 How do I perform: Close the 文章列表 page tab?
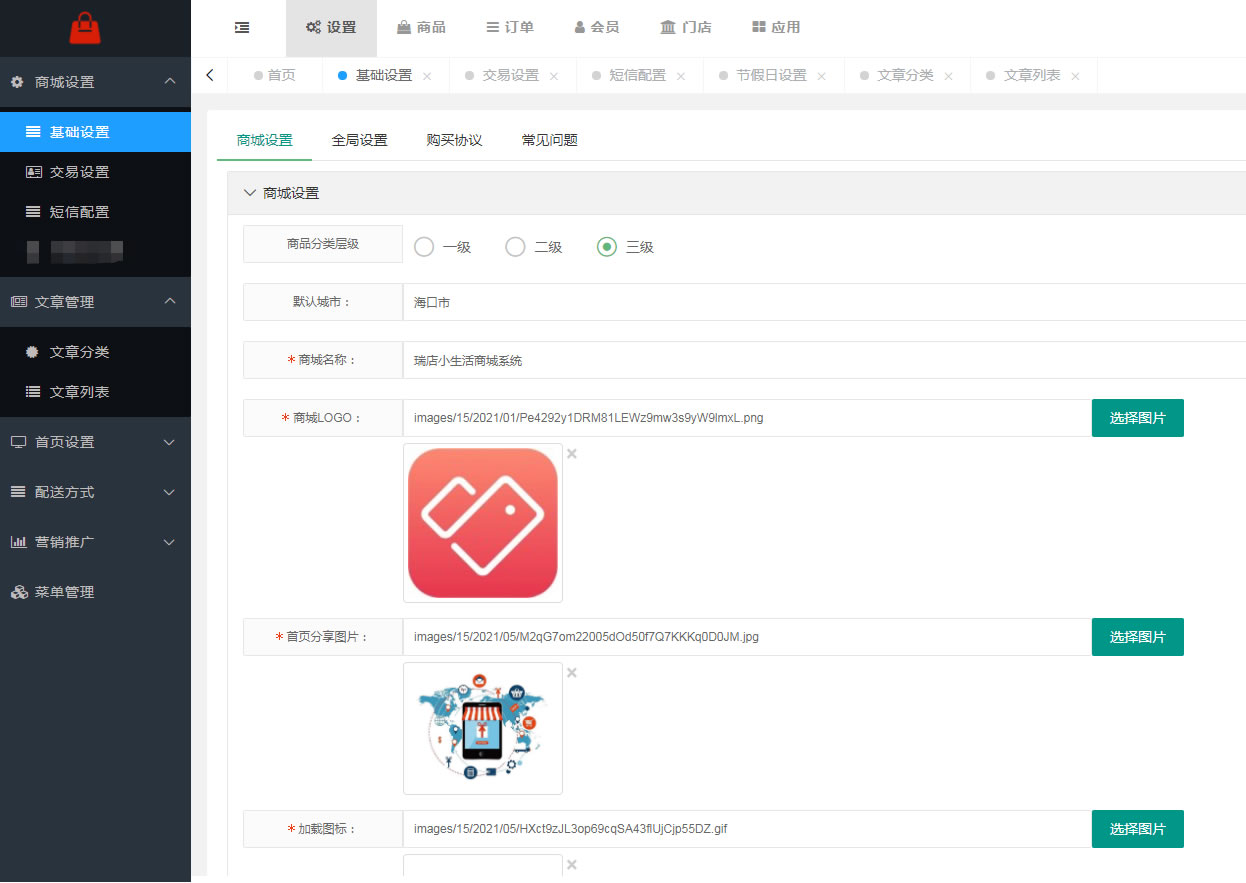pos(1076,76)
